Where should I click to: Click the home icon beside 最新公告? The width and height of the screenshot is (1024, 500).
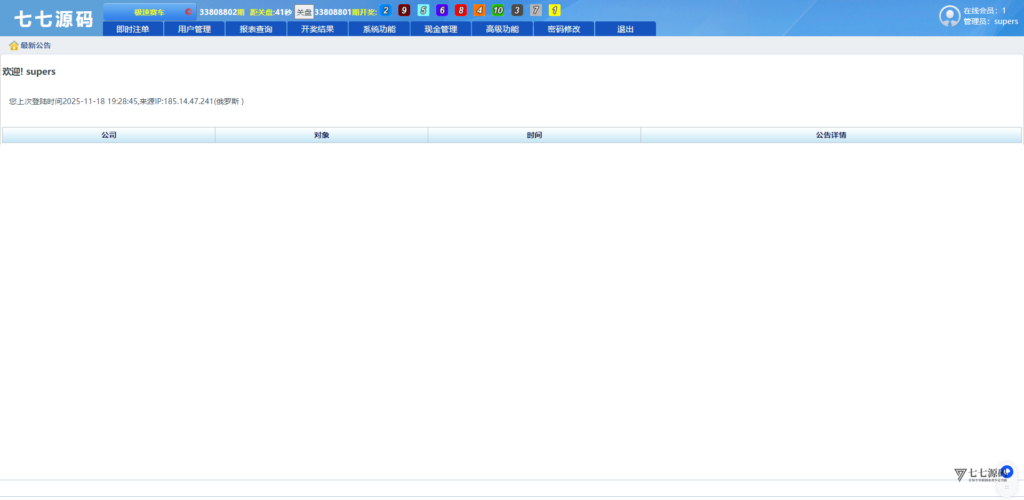(14, 46)
